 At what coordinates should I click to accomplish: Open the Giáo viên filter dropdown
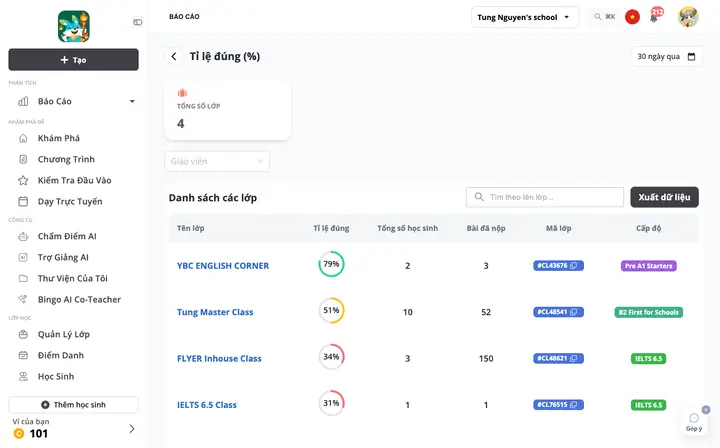pyautogui.click(x=217, y=162)
